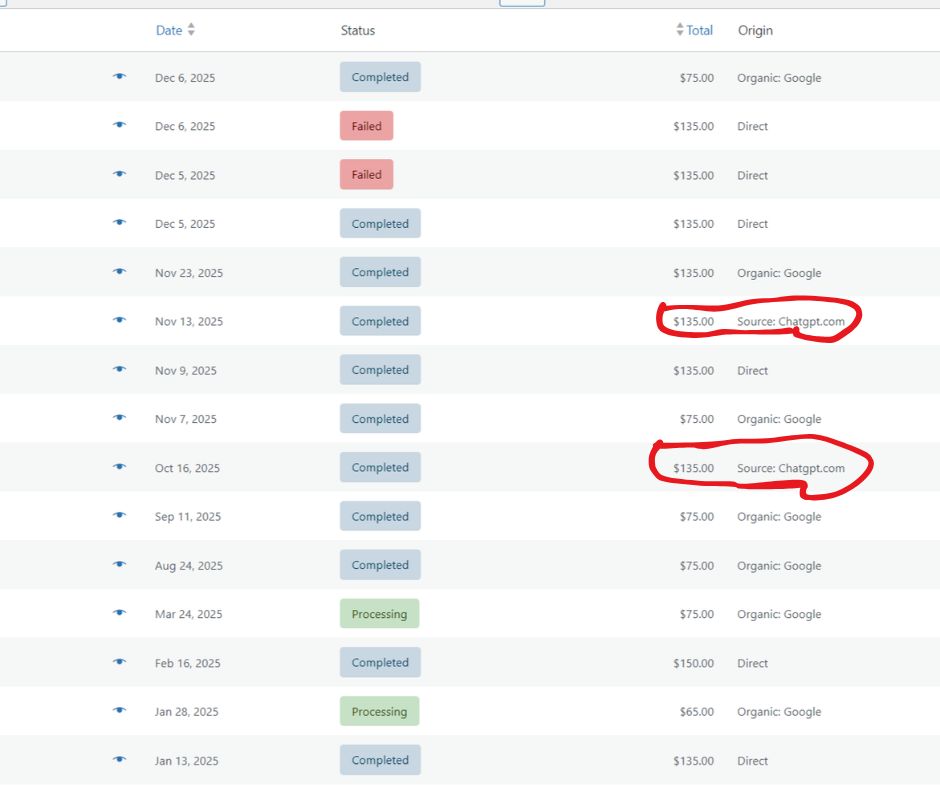Click eye icon on Nov 13, 2025 row
Image resolution: width=940 pixels, height=788 pixels.
coord(120,320)
